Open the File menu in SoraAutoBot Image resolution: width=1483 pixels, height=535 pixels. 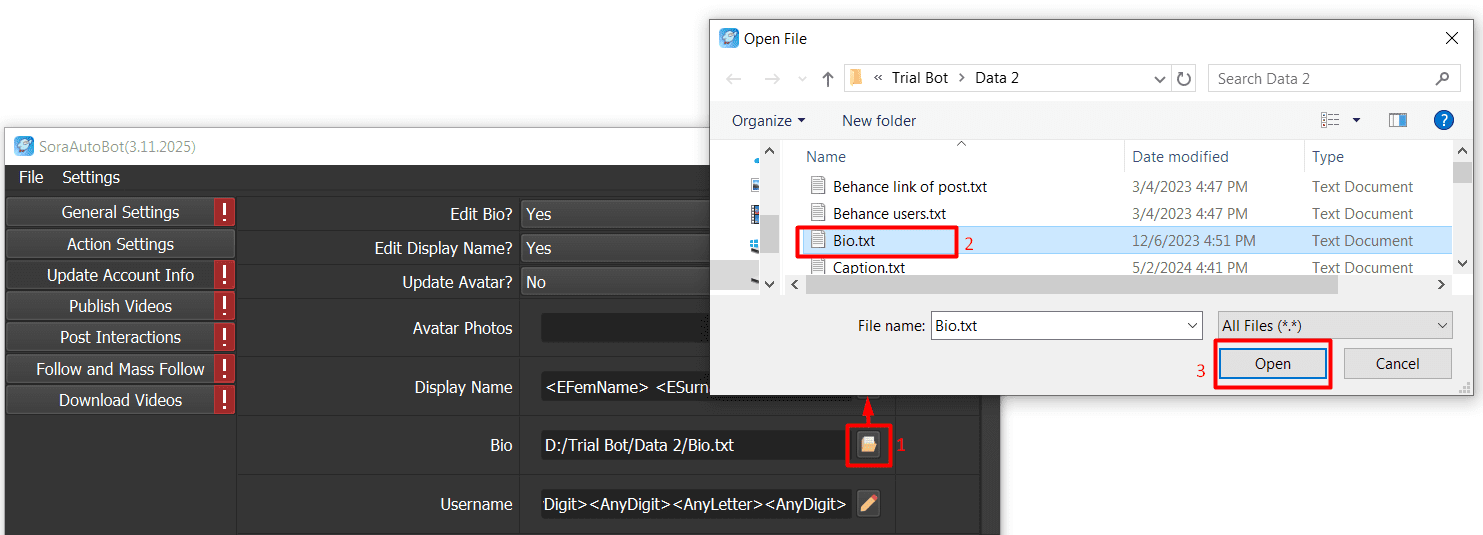point(31,177)
